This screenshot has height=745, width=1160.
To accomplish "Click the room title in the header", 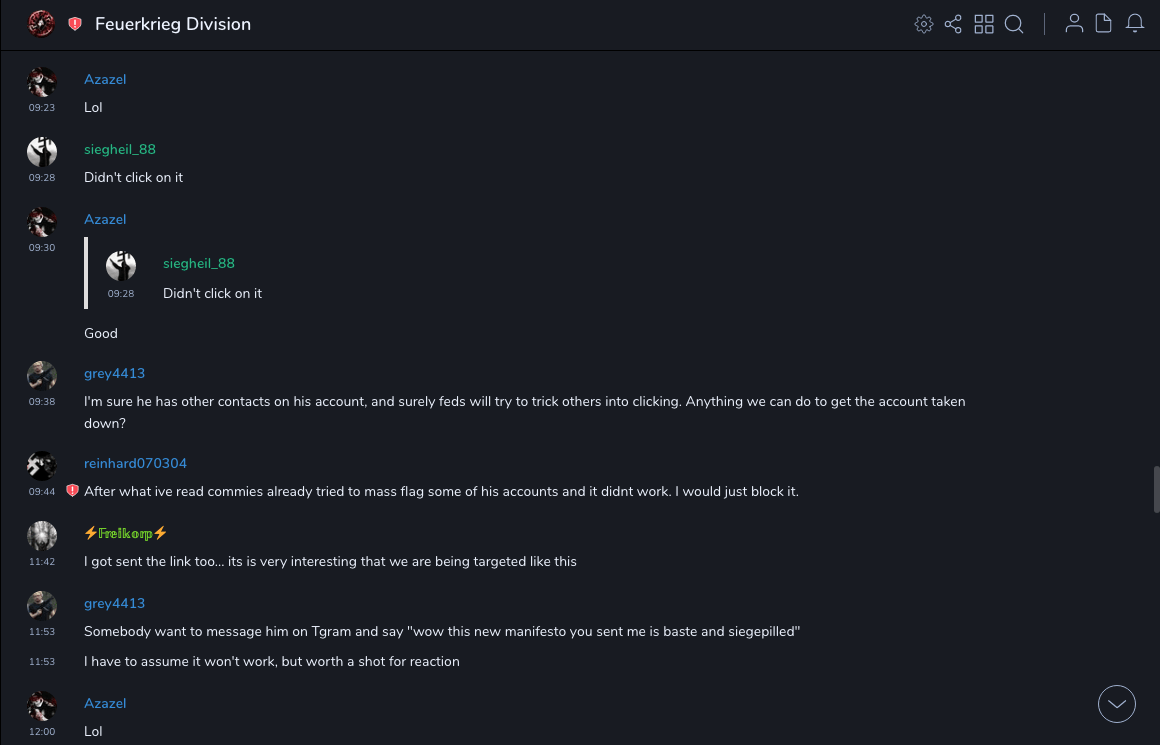I will coord(173,24).
